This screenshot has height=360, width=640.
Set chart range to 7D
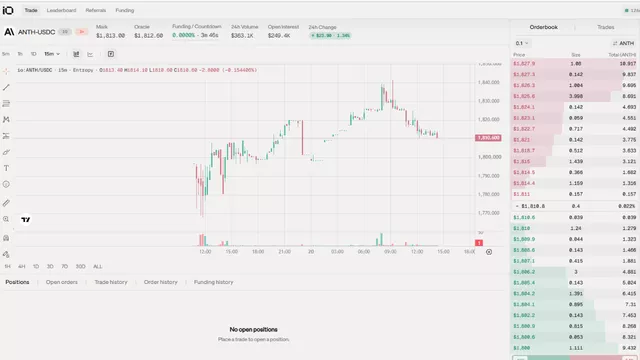tap(64, 267)
